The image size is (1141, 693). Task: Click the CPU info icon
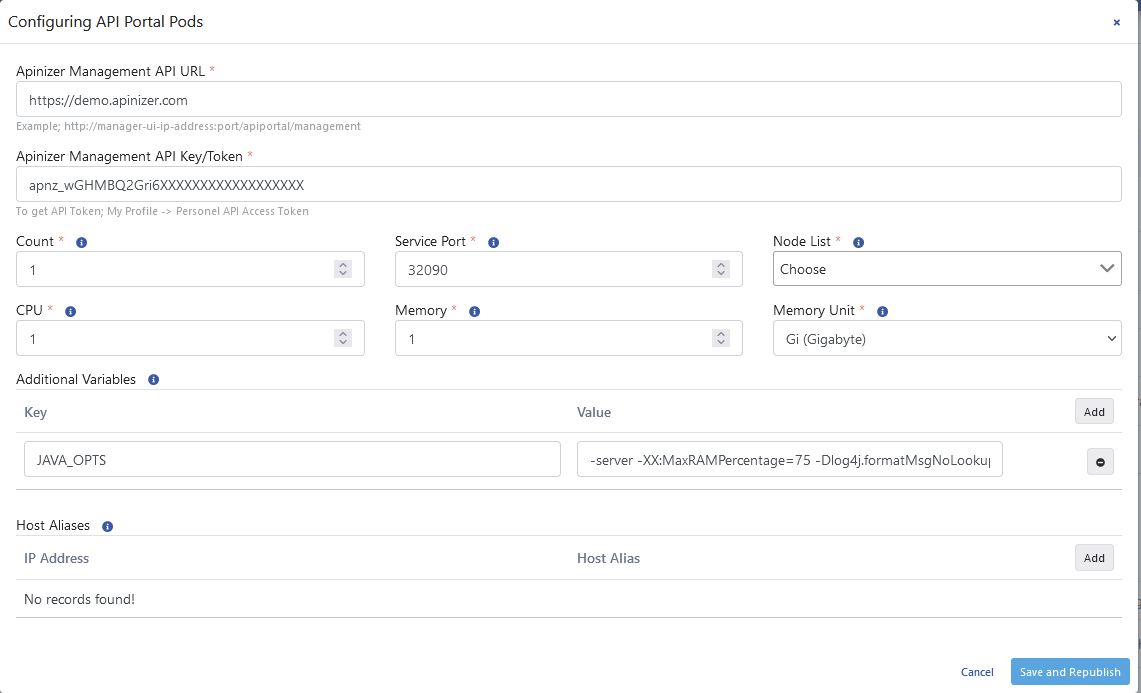click(x=70, y=311)
